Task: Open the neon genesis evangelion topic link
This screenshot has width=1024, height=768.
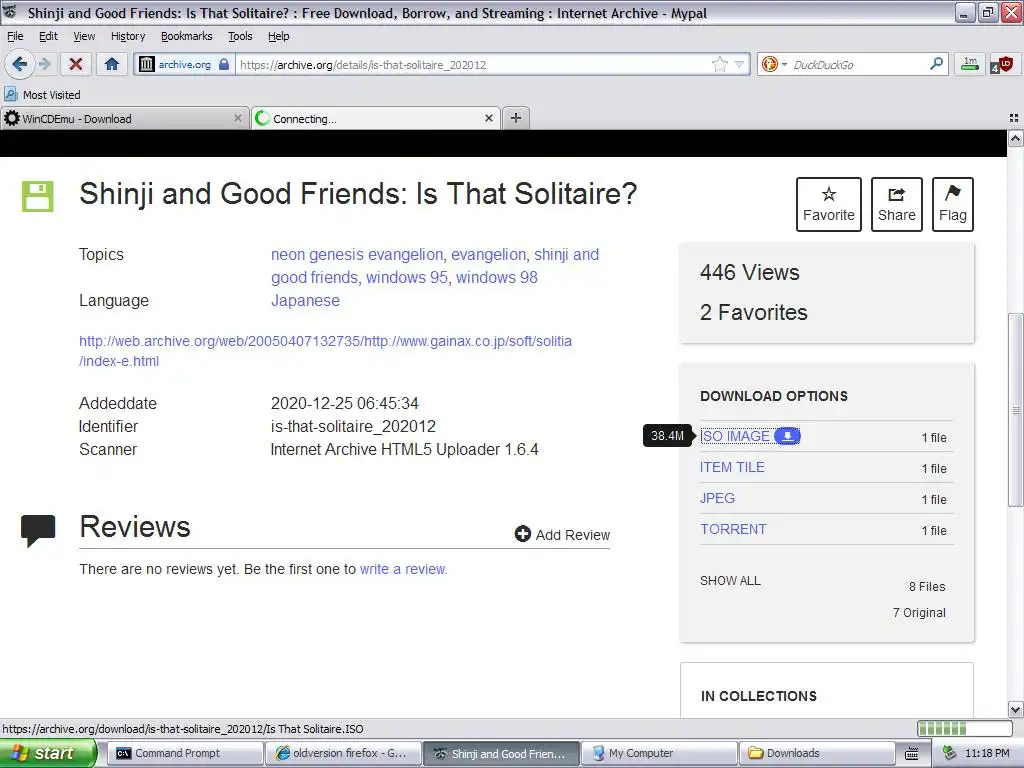Action: coord(357,255)
